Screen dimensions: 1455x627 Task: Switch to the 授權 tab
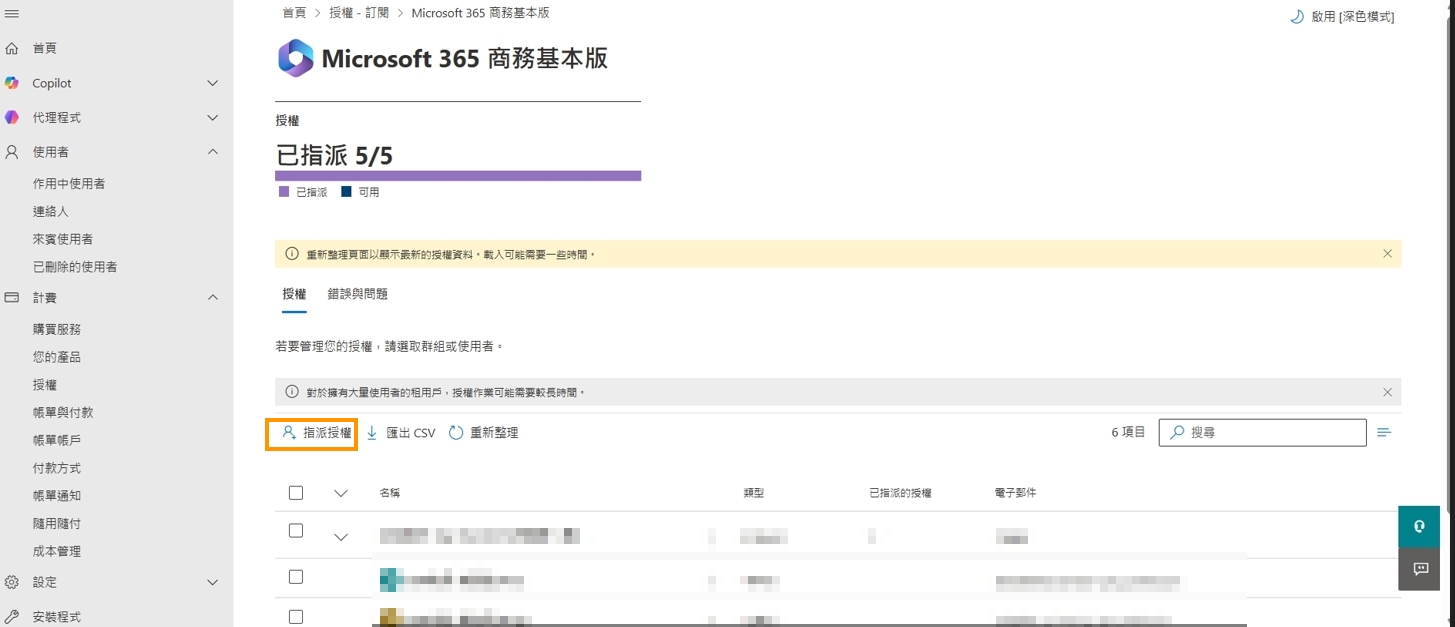pyautogui.click(x=294, y=294)
